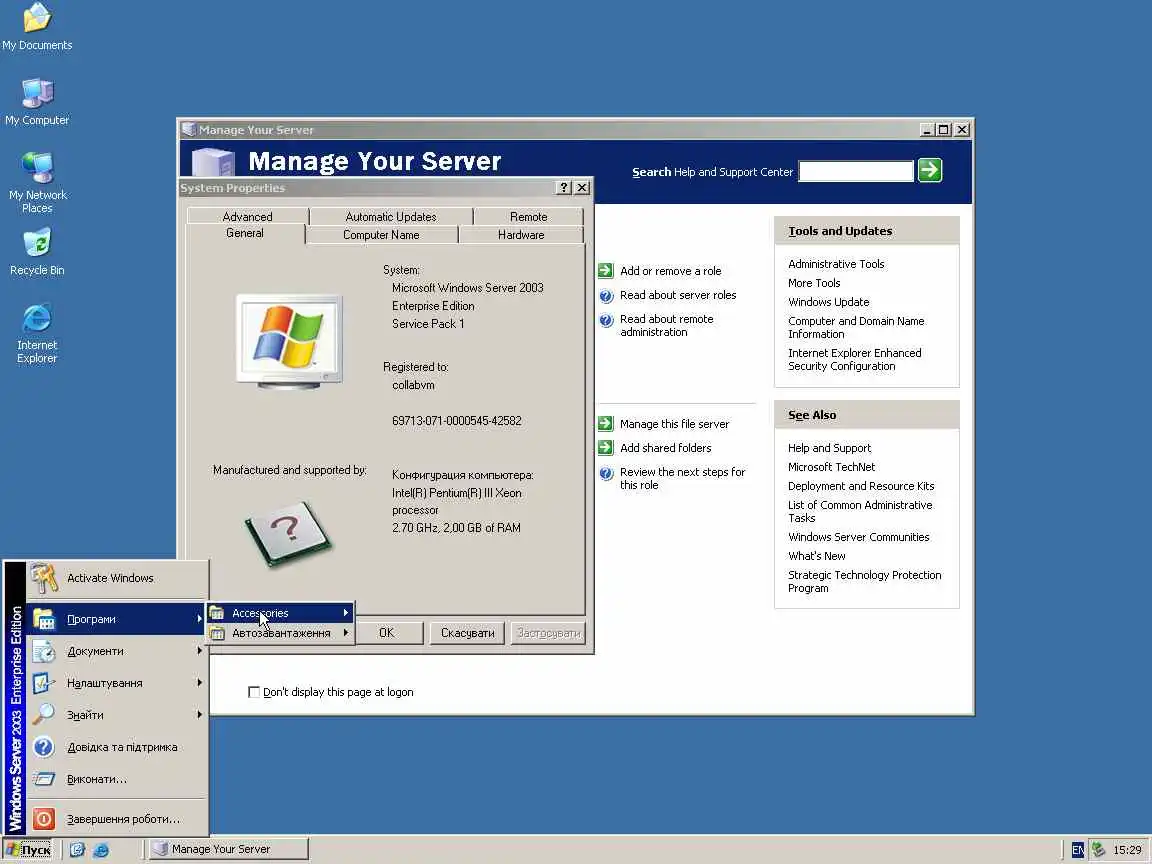Click the red Завершення роботи power icon

44,818
